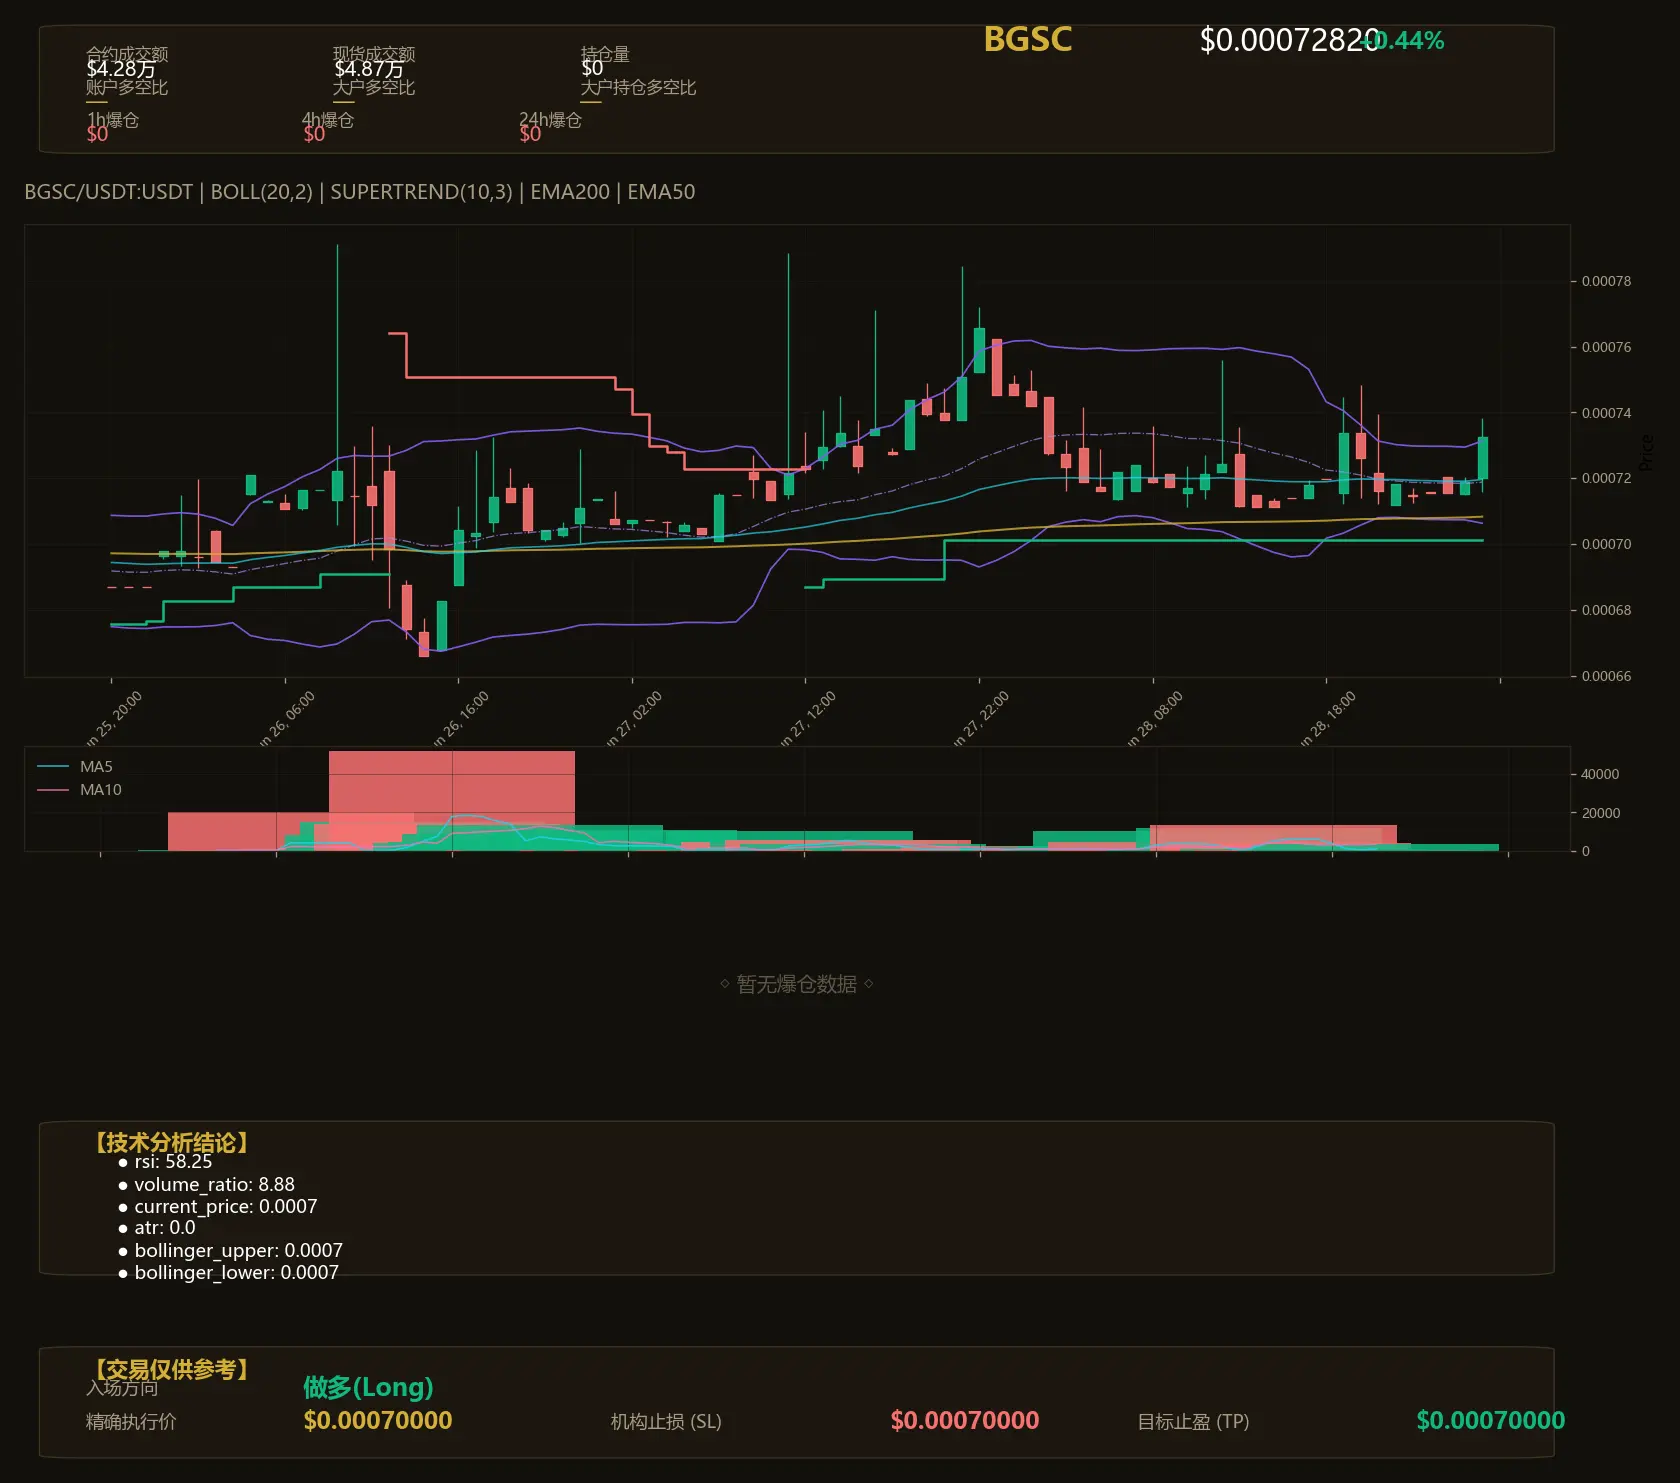Click the green take-profit price $0.00070000
1680x1483 pixels.
click(x=1490, y=1421)
